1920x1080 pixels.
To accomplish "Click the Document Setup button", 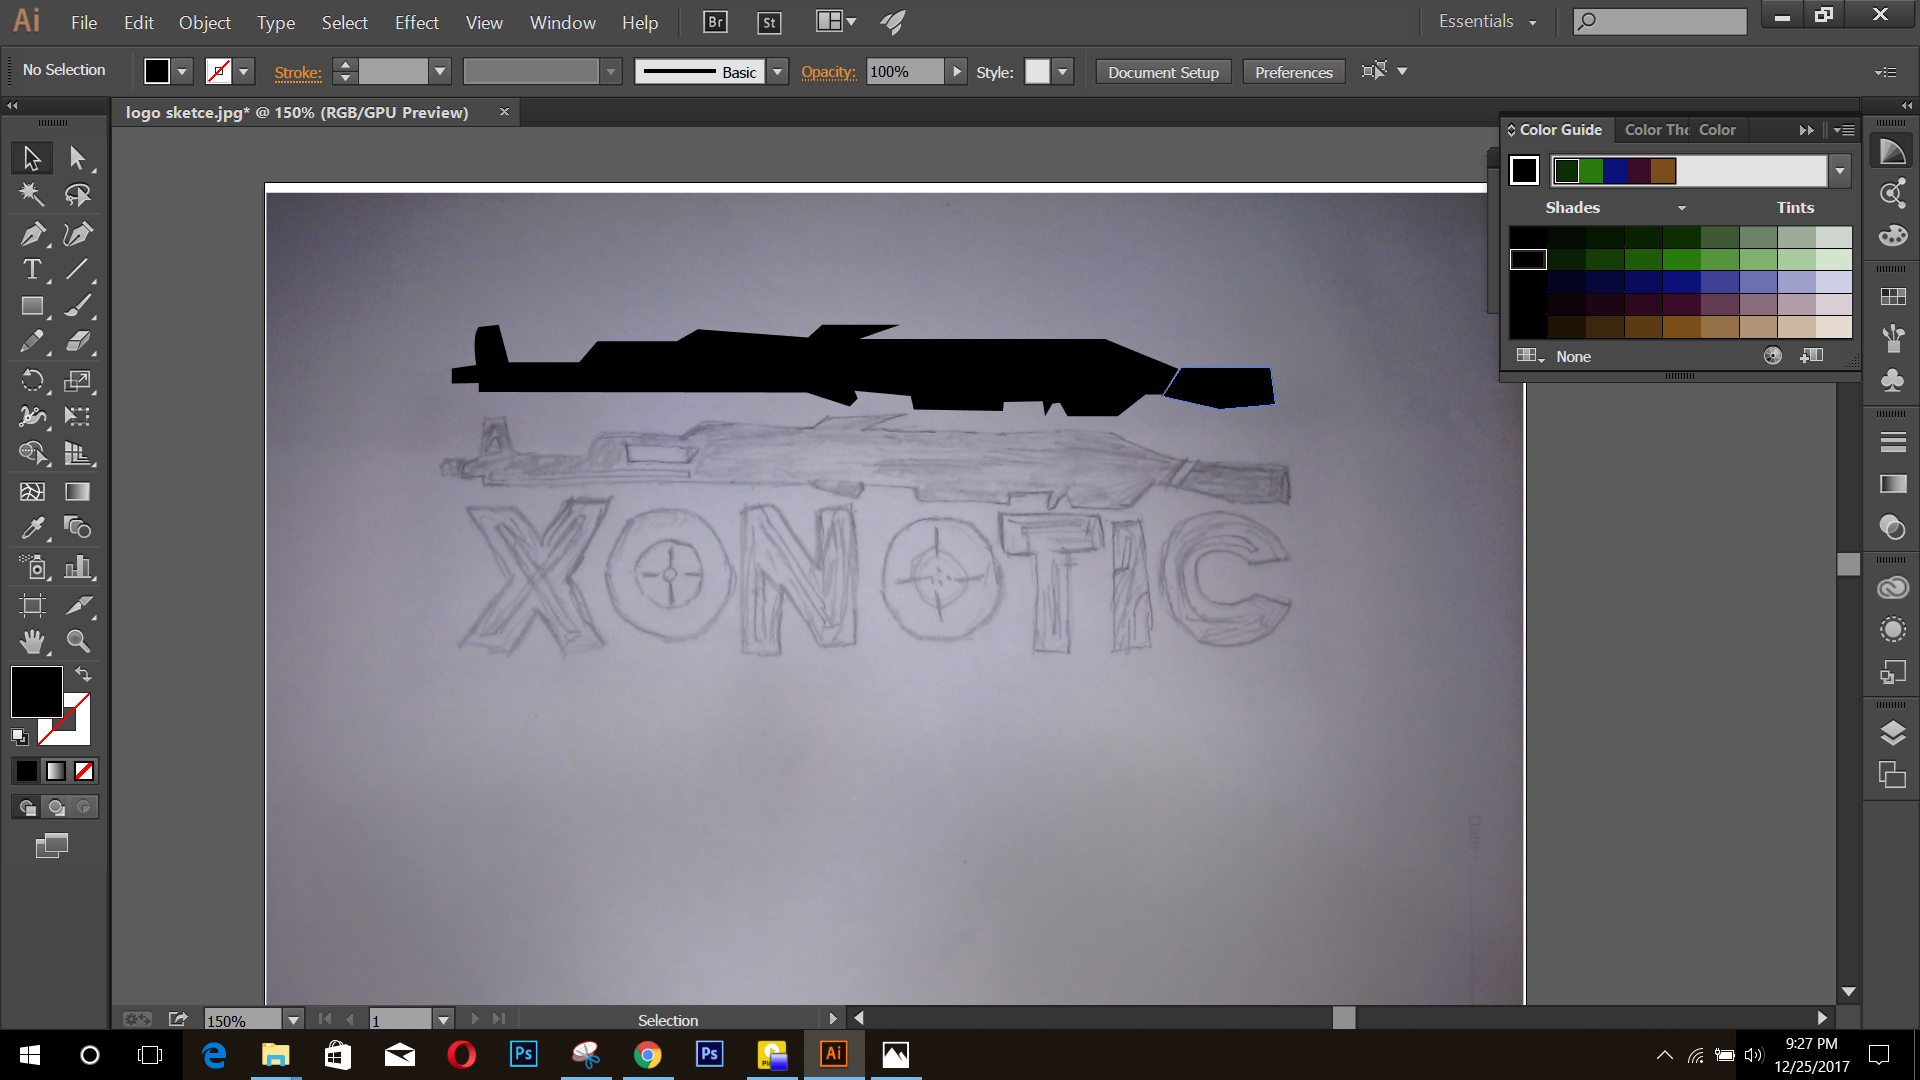I will (1163, 72).
